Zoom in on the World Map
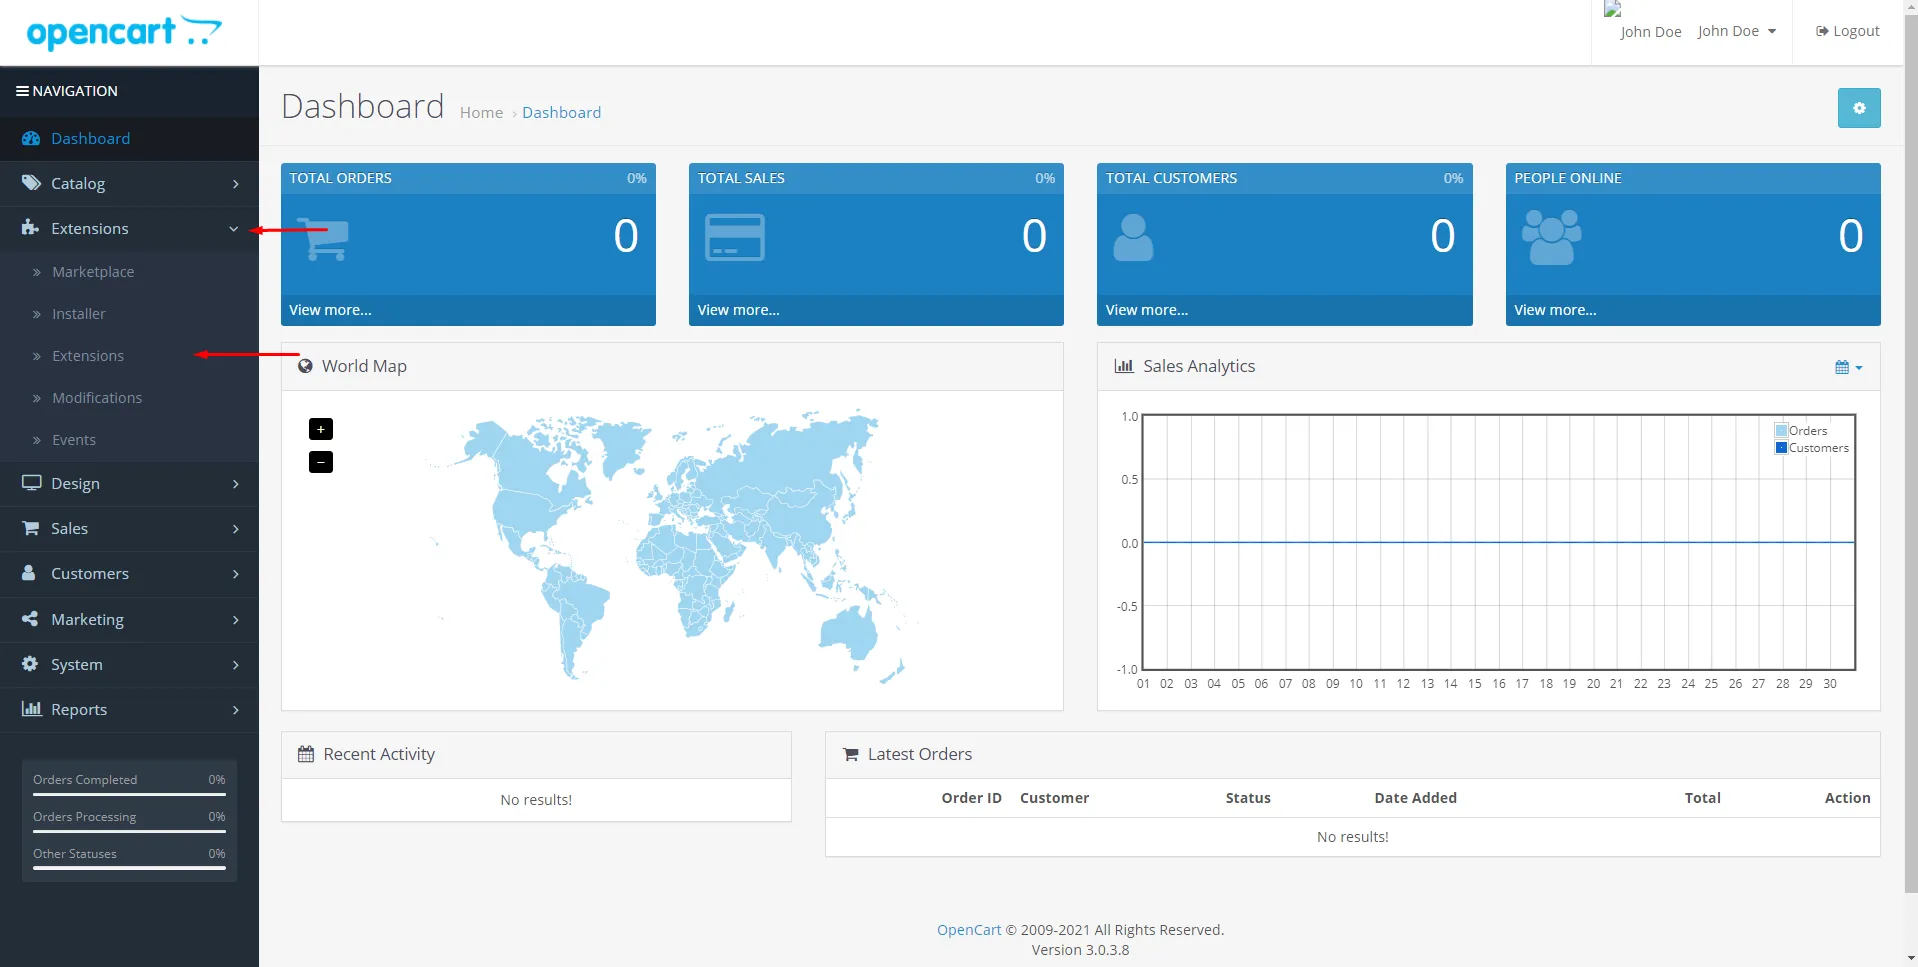The image size is (1918, 967). [x=321, y=429]
